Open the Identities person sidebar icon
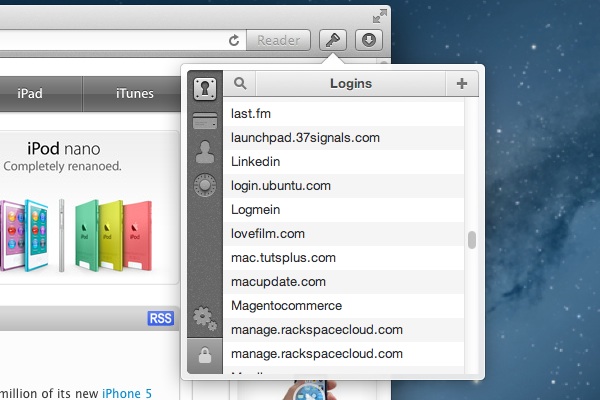600x400 pixels. (x=205, y=152)
